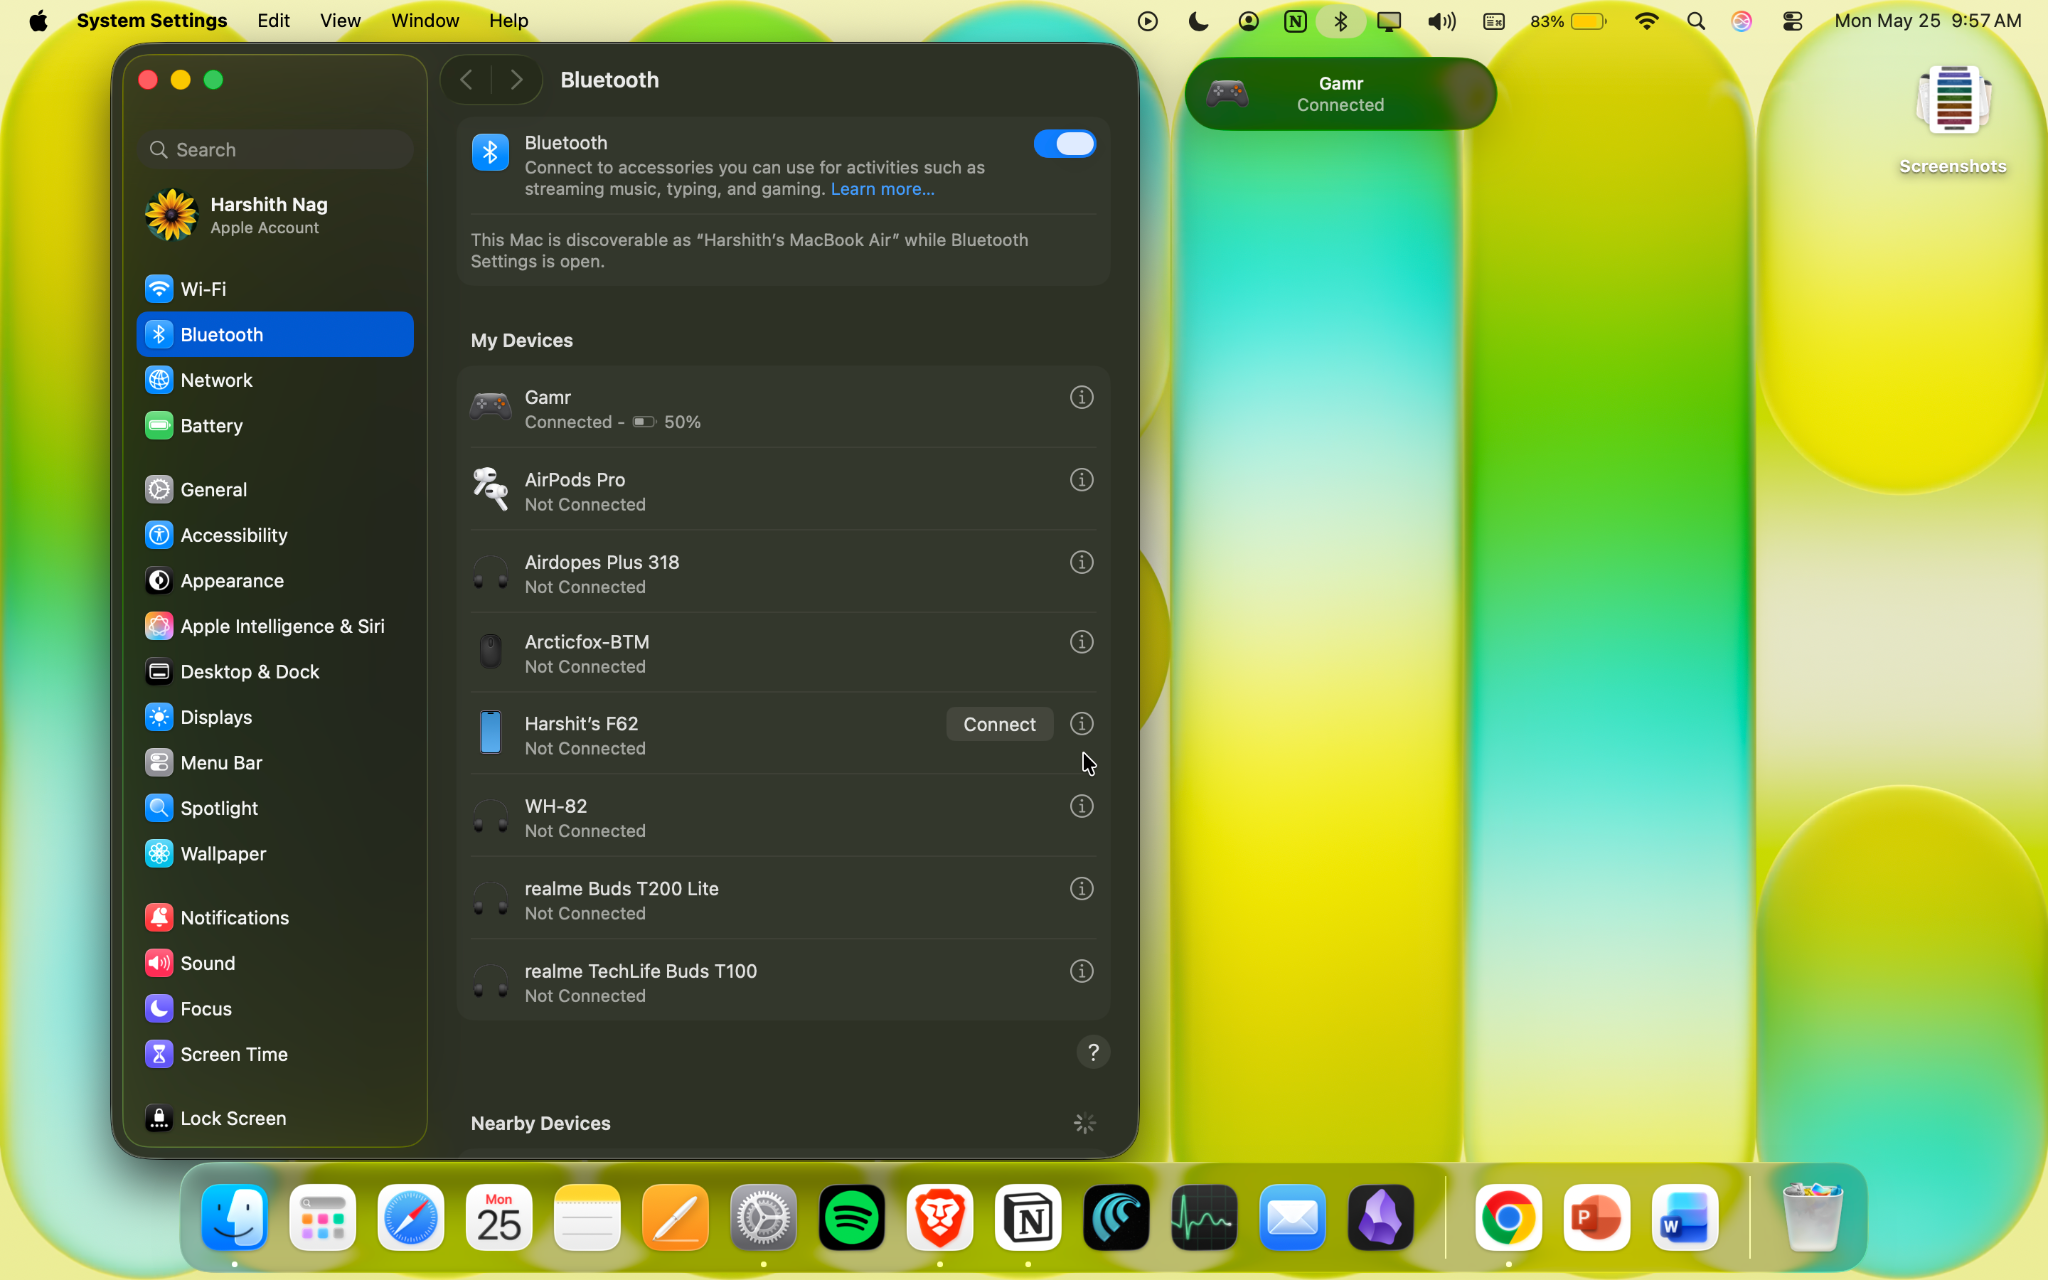Open the View menu
This screenshot has width=2048, height=1280.
(x=340, y=21)
